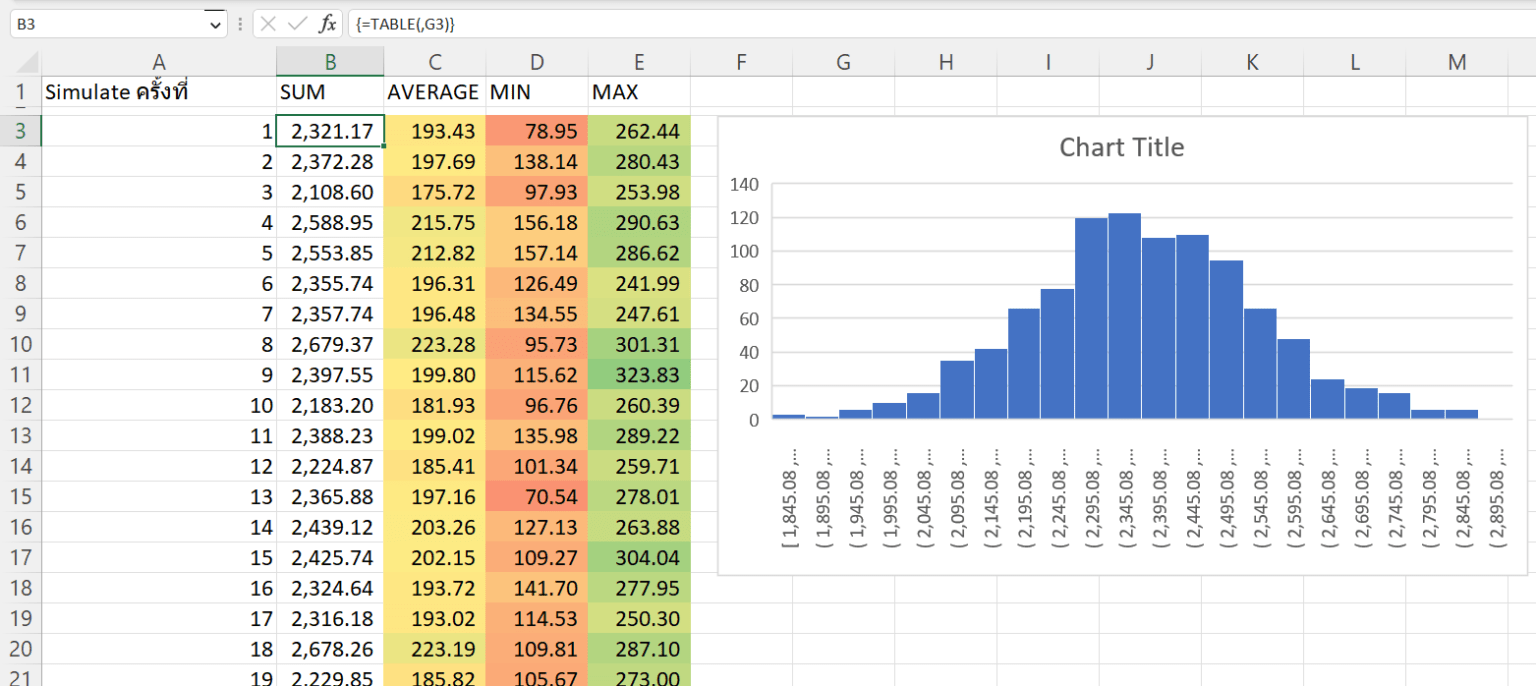Screen dimensions: 1536x686
Task: Select column C header above AVERAGE
Action: click(434, 61)
